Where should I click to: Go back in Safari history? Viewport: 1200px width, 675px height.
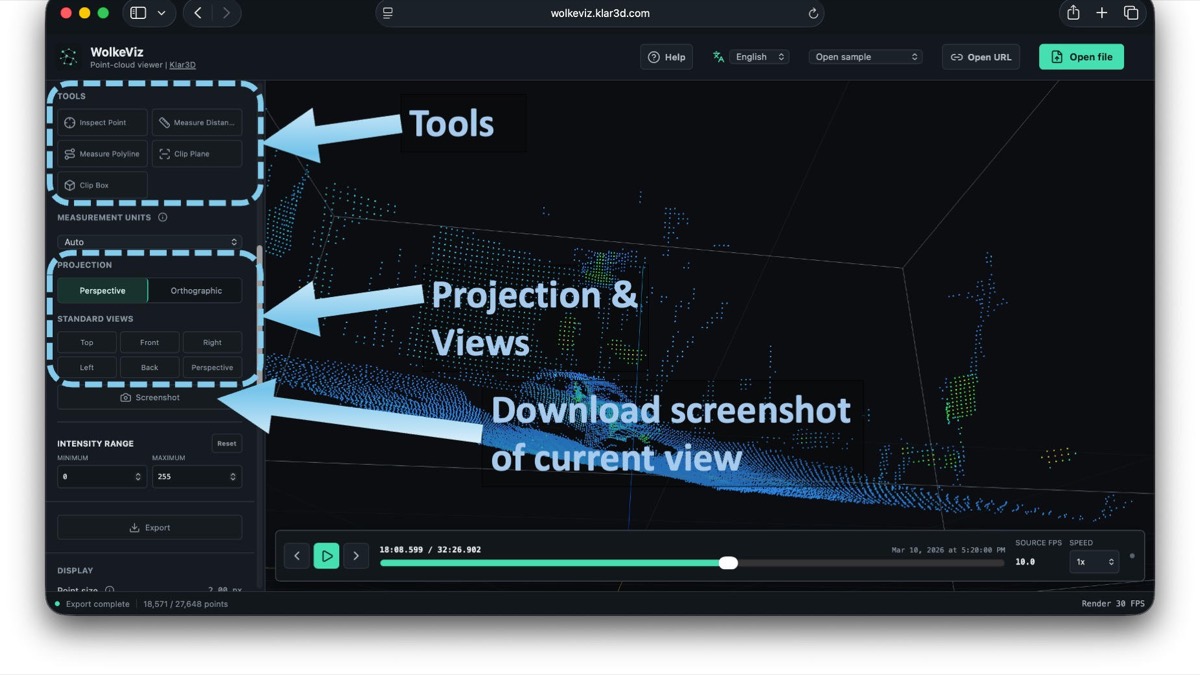198,13
